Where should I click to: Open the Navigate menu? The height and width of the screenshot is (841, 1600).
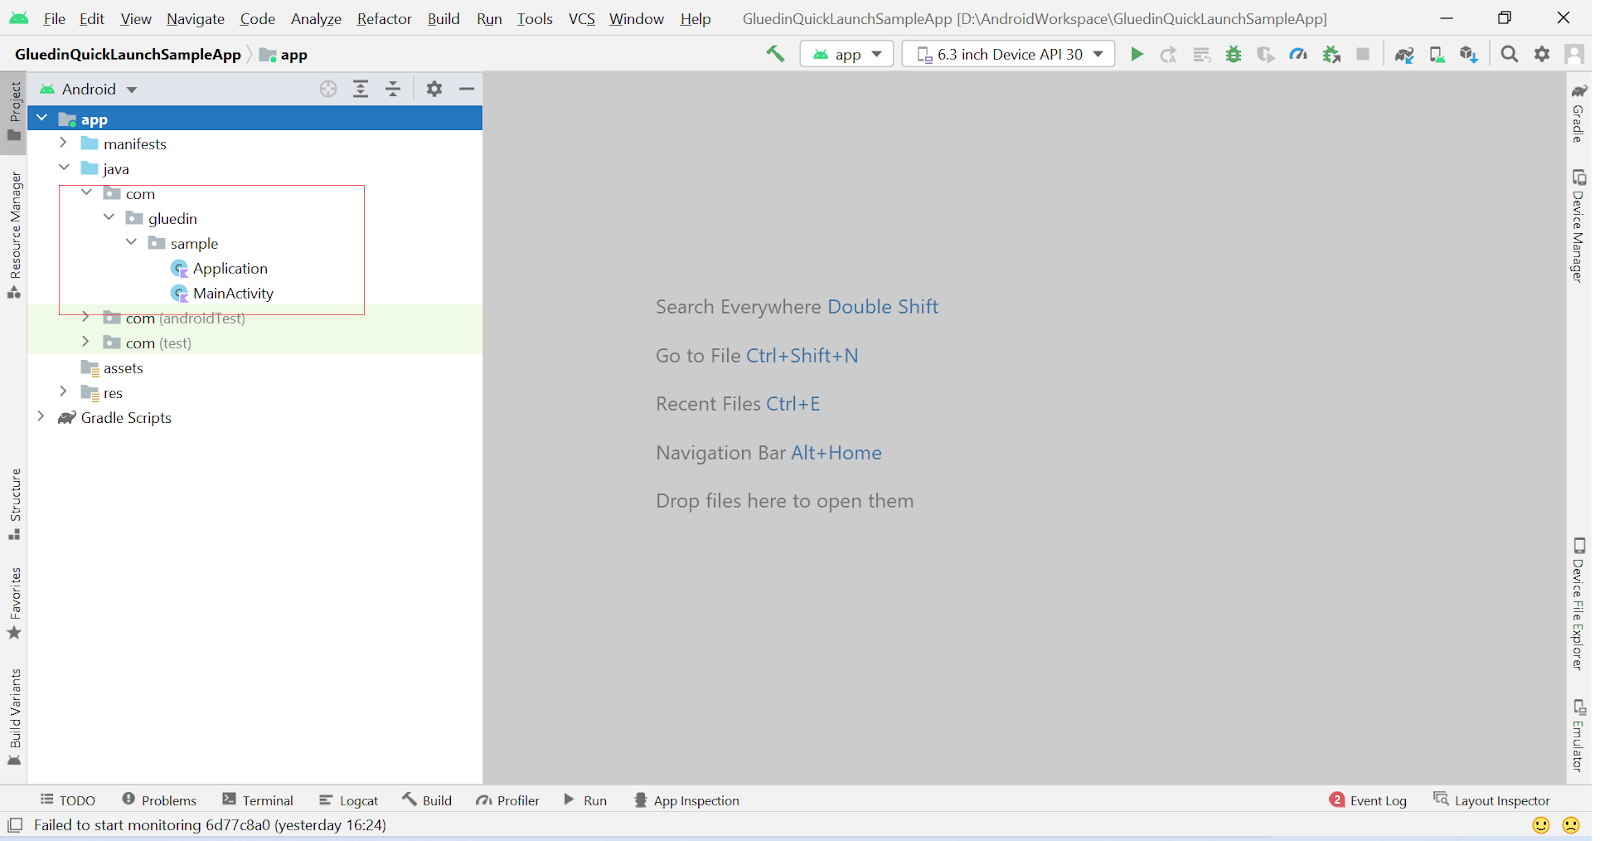(195, 18)
